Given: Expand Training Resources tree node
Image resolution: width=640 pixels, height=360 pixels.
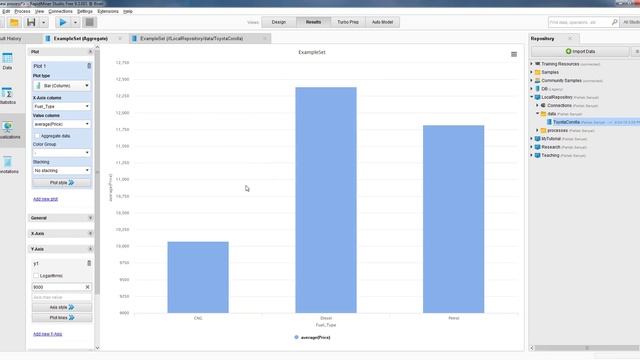Looking at the screenshot, I should 532,64.
